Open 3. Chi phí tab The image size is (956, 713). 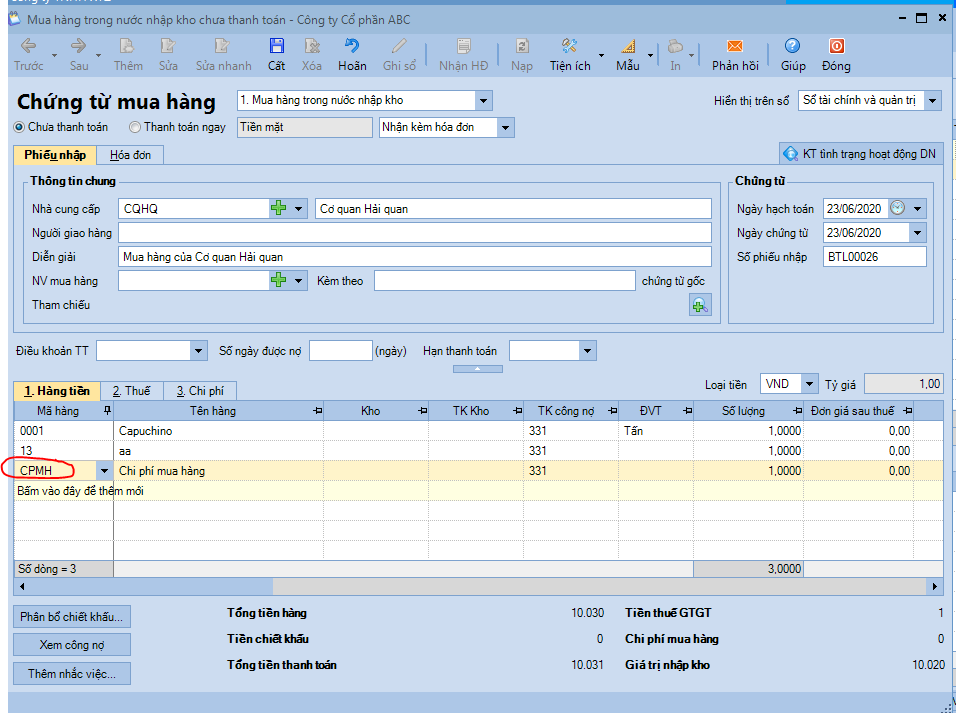[200, 391]
